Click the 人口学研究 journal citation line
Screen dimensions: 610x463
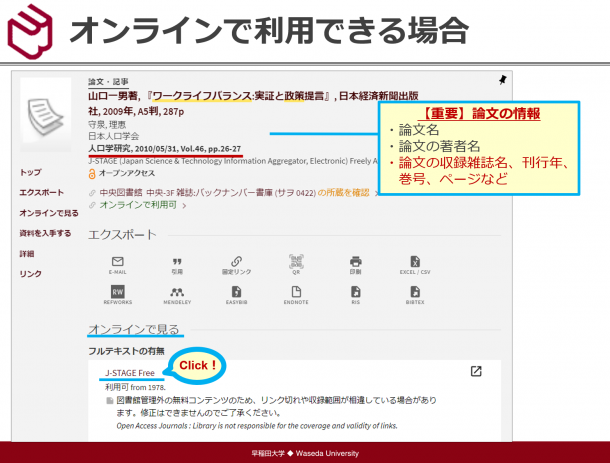coord(165,149)
